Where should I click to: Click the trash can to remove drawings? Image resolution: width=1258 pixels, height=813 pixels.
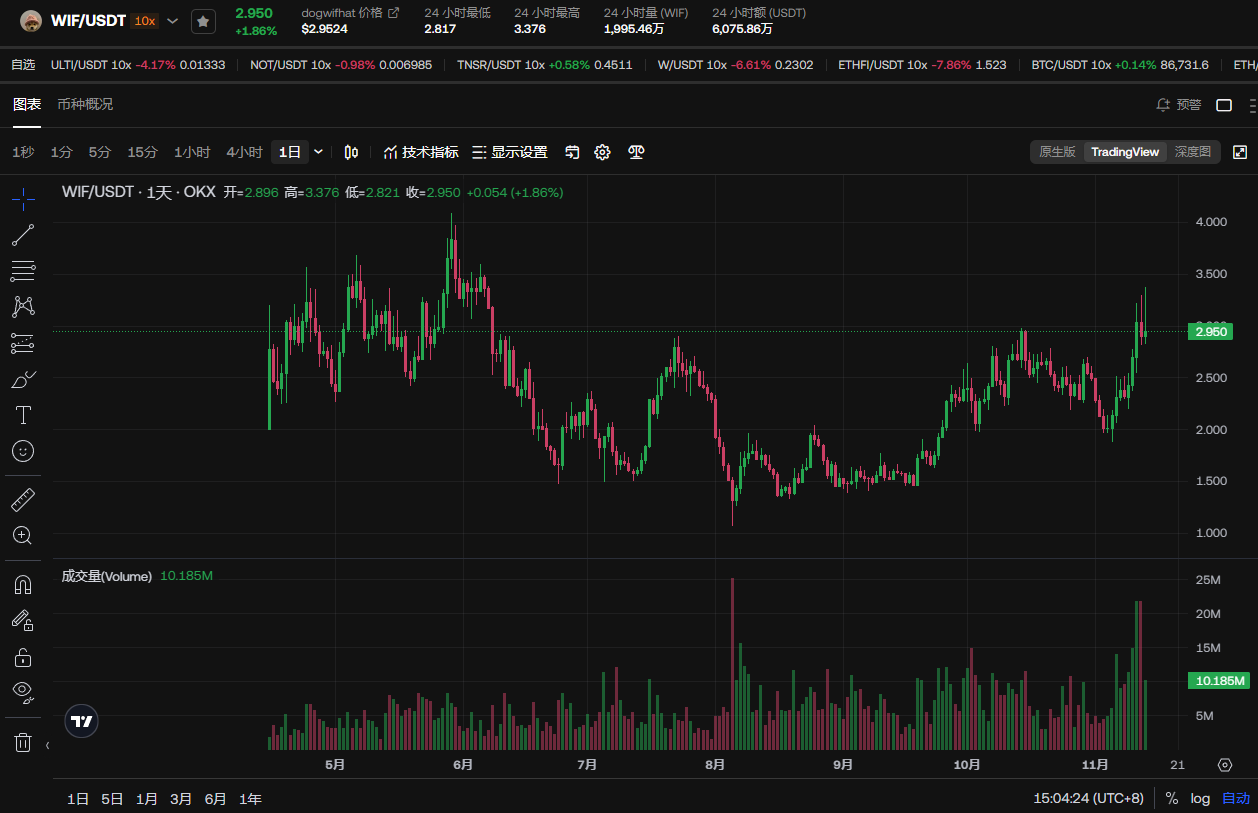click(x=23, y=742)
